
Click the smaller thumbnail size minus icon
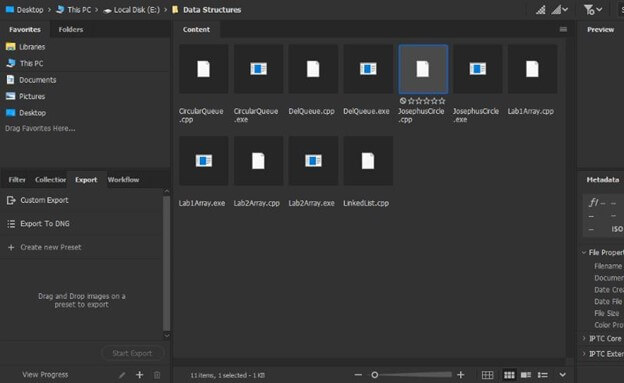[358, 375]
